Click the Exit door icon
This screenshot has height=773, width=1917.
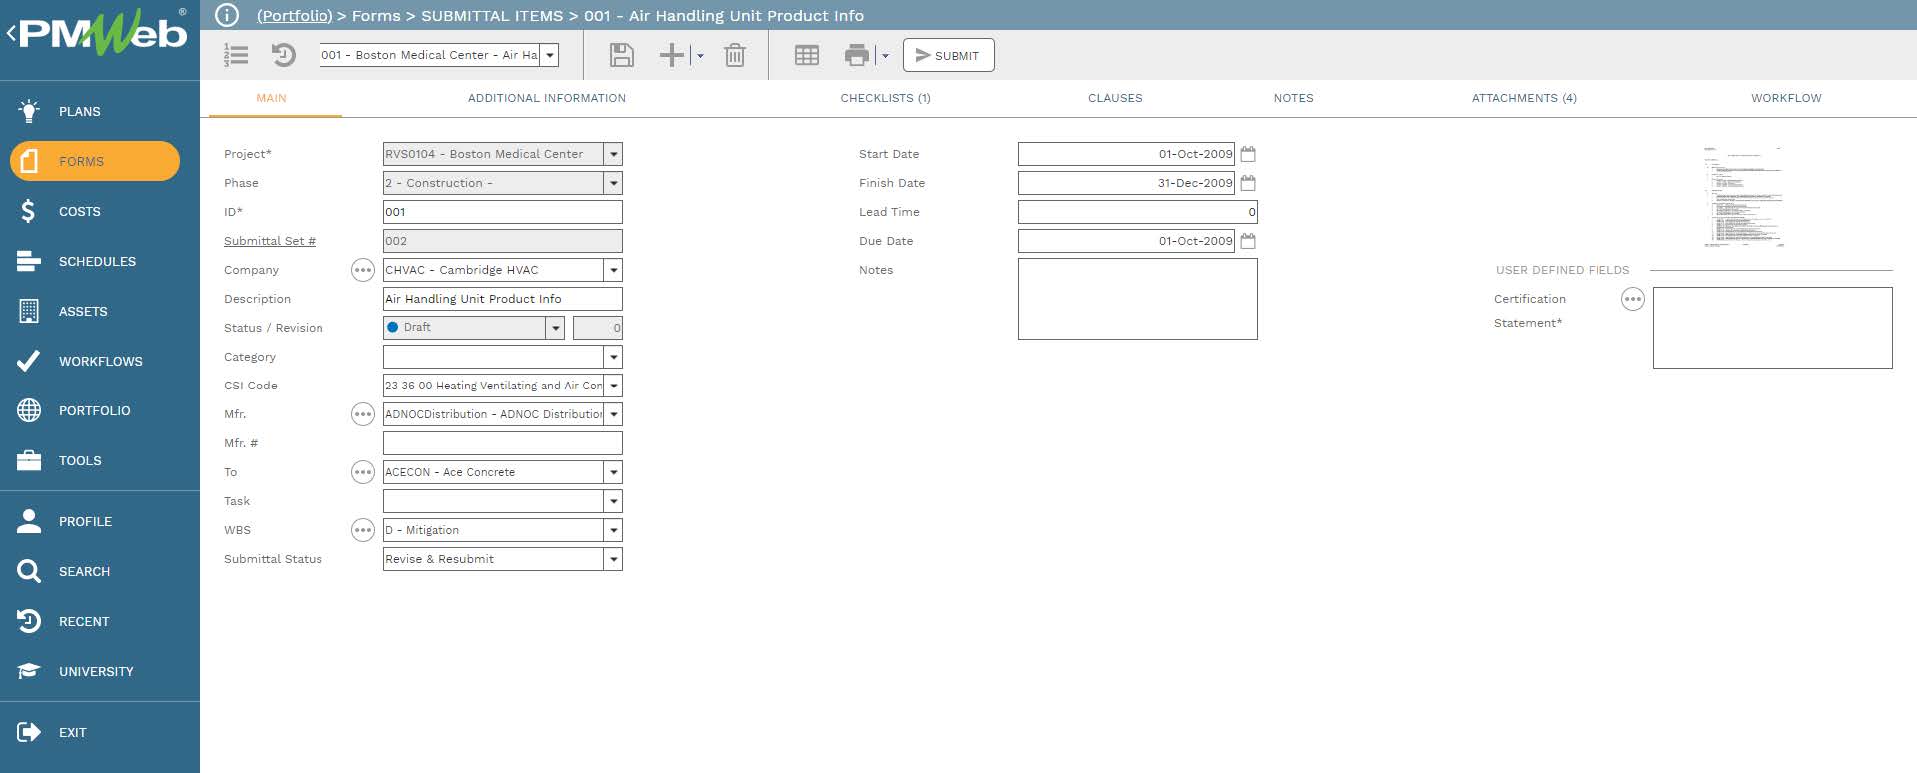[x=29, y=732]
